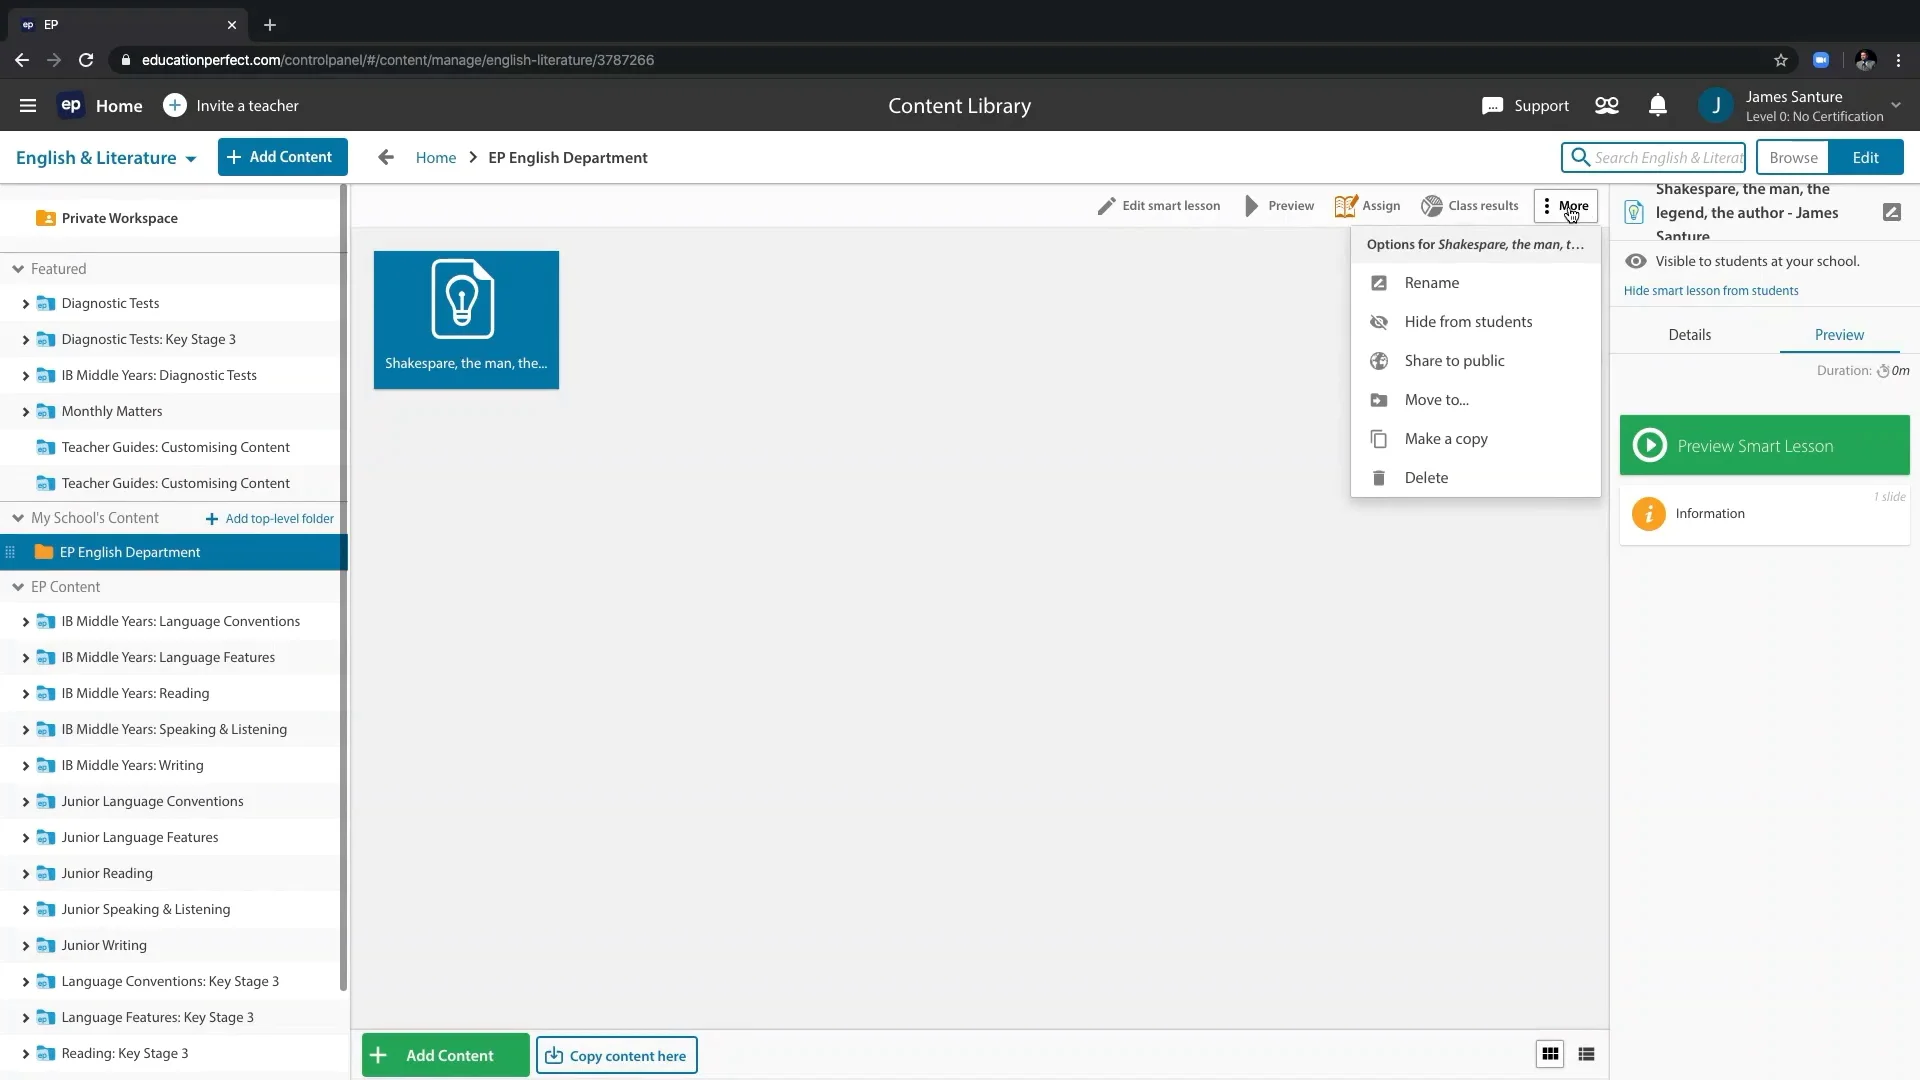Click Home in the breadcrumb
The image size is (1920, 1080).
point(436,158)
